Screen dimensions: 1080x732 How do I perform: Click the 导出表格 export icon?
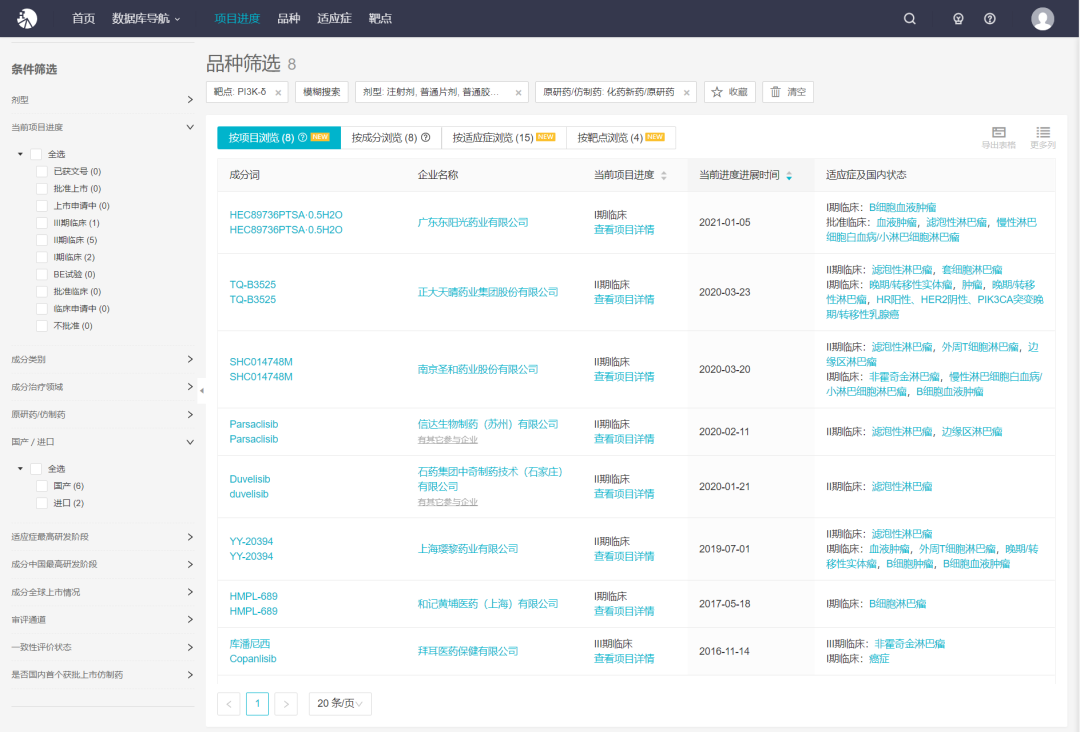pos(999,132)
